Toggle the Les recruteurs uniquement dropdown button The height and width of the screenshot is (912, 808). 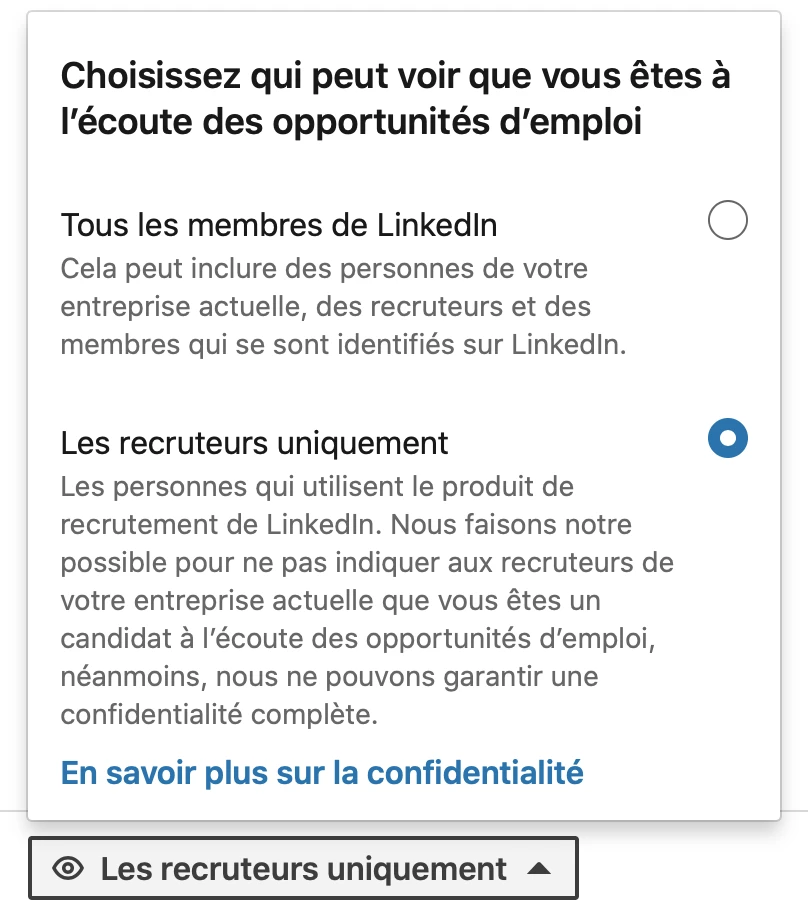pos(304,868)
